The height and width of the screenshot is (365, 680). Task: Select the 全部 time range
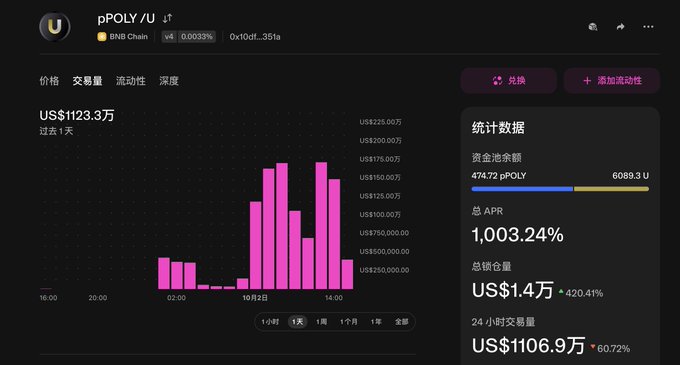click(x=402, y=322)
